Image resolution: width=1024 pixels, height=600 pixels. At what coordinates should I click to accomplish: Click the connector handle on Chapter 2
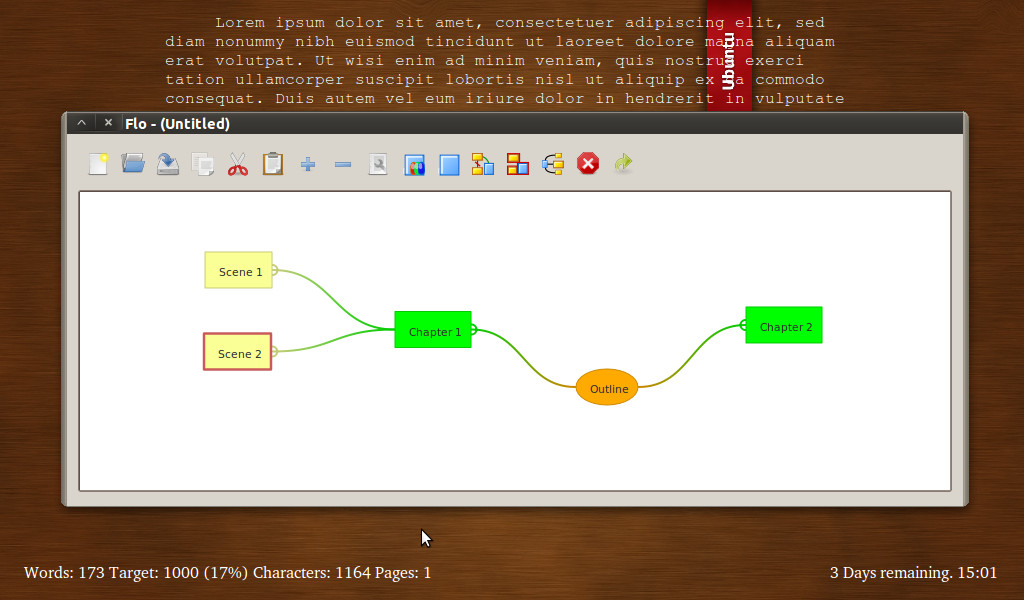(743, 325)
